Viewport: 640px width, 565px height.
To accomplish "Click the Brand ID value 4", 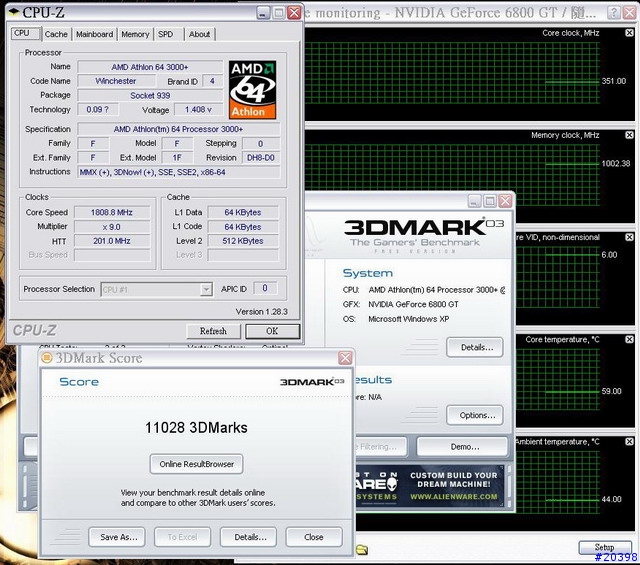I will click(212, 81).
